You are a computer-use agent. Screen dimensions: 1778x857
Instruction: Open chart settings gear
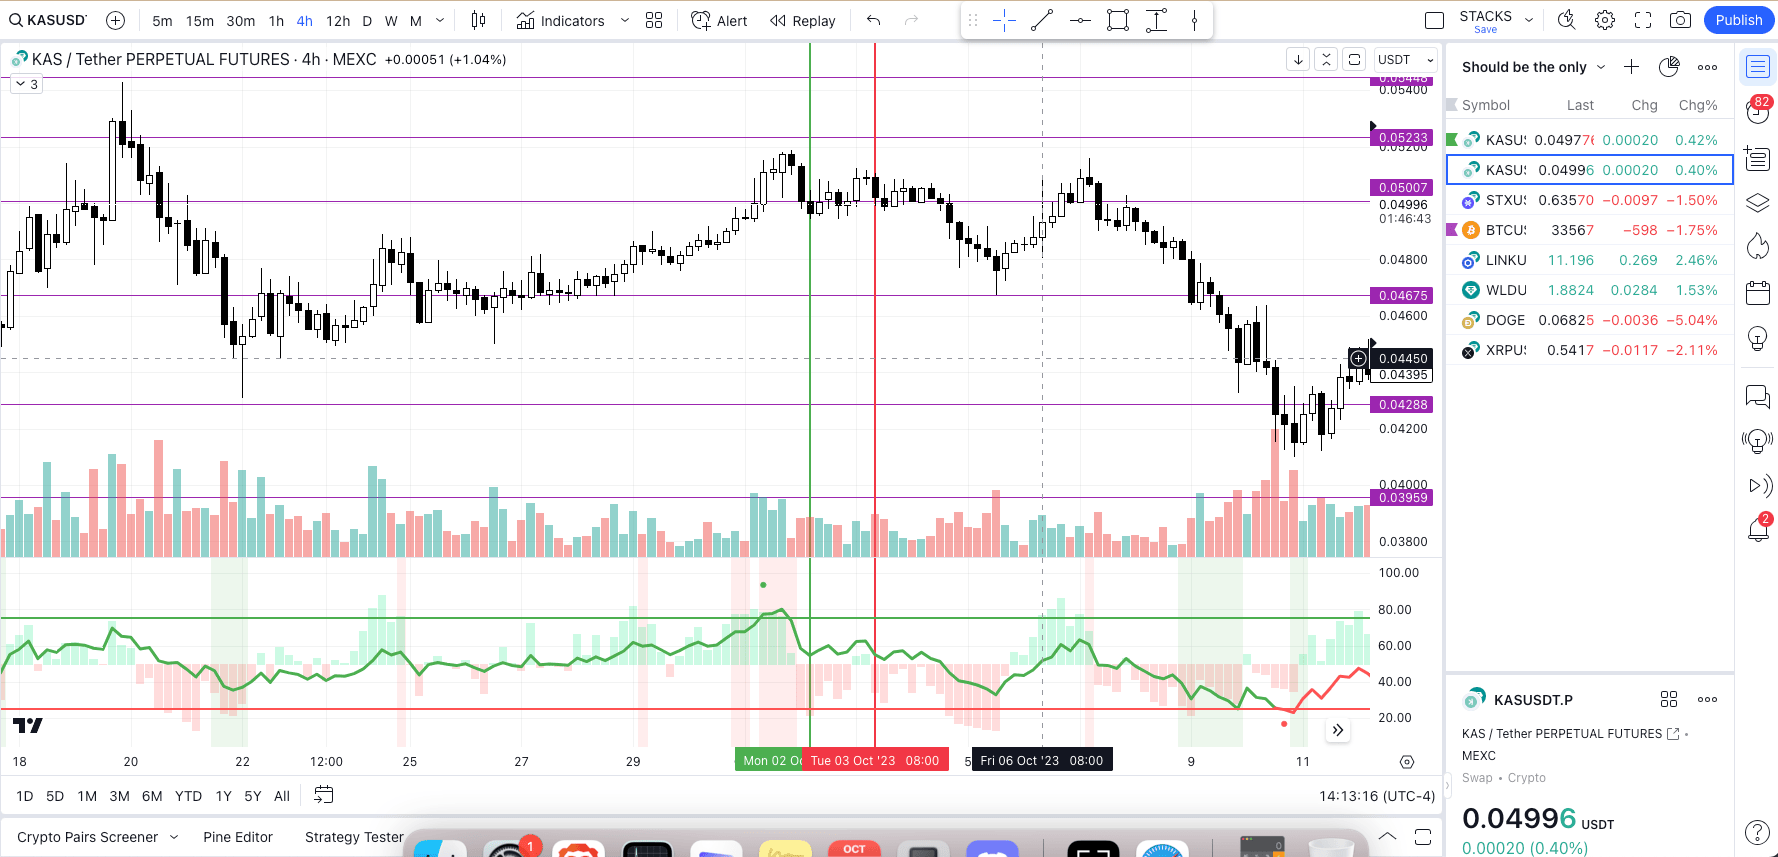coord(1605,20)
